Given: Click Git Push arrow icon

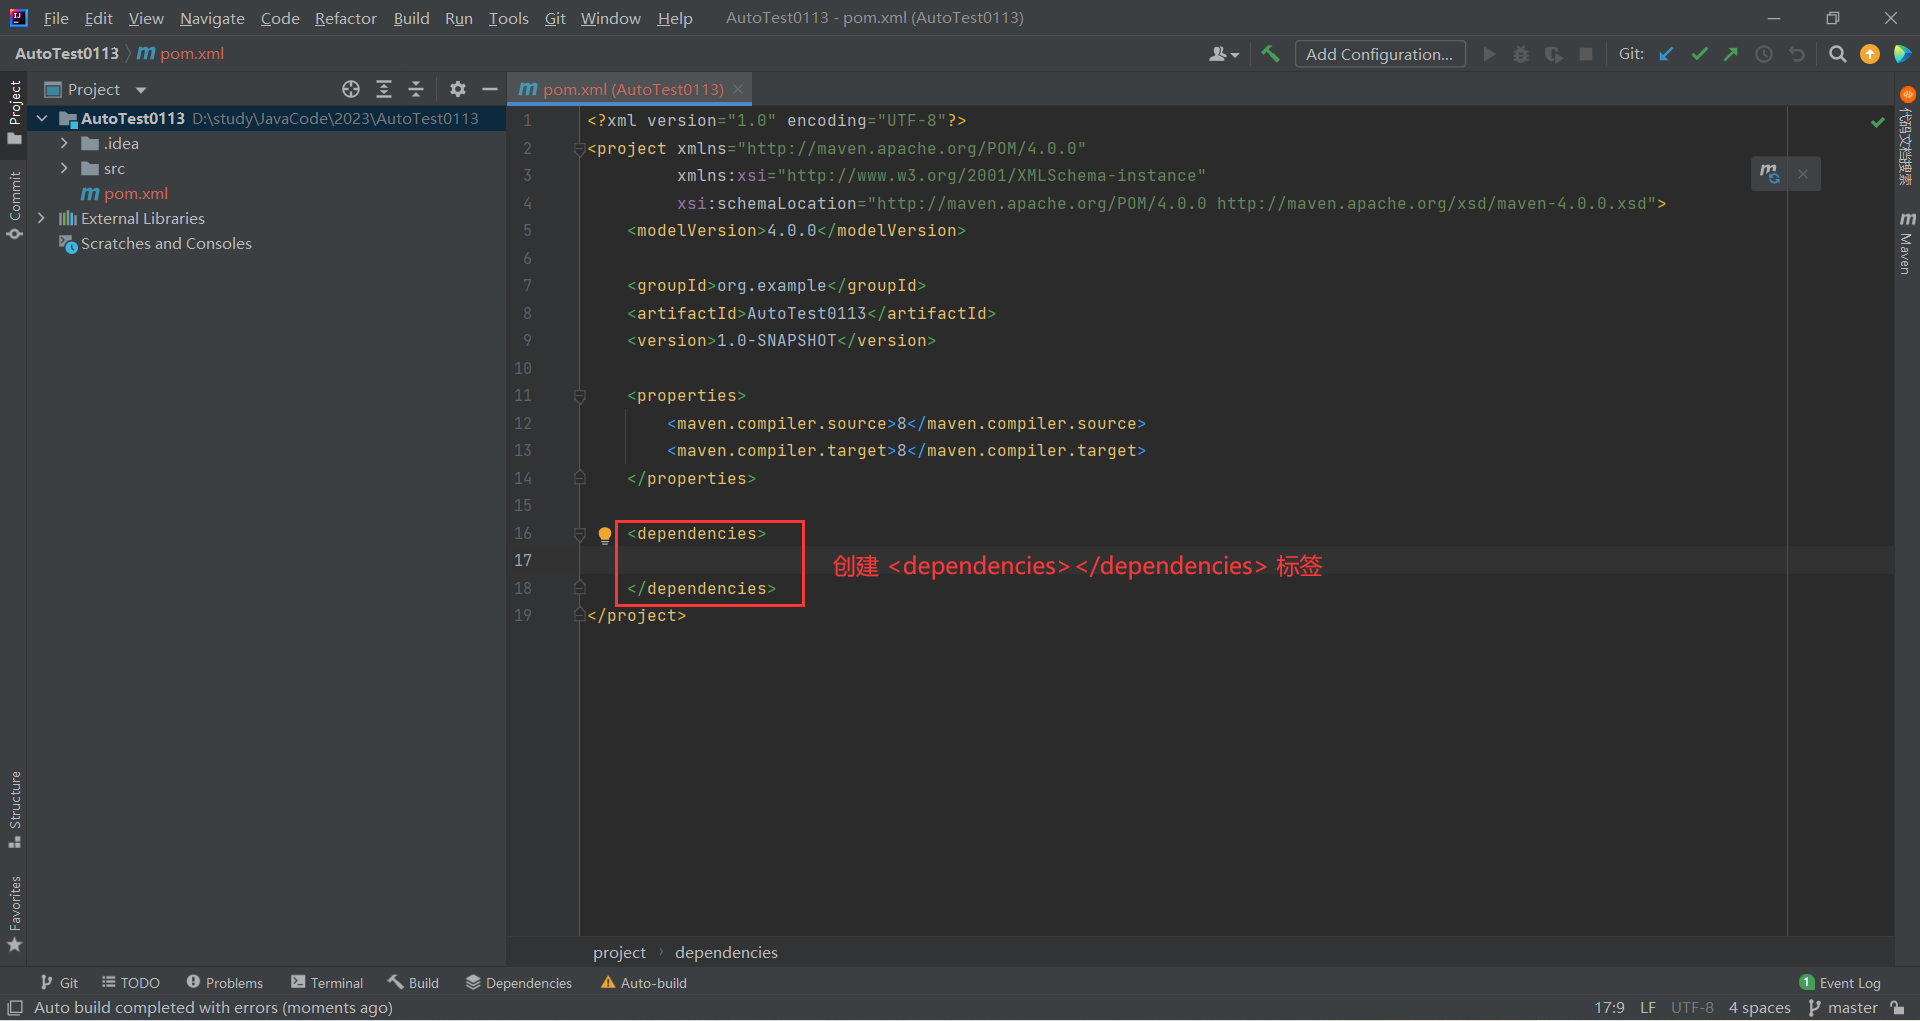Looking at the screenshot, I should click(x=1731, y=54).
